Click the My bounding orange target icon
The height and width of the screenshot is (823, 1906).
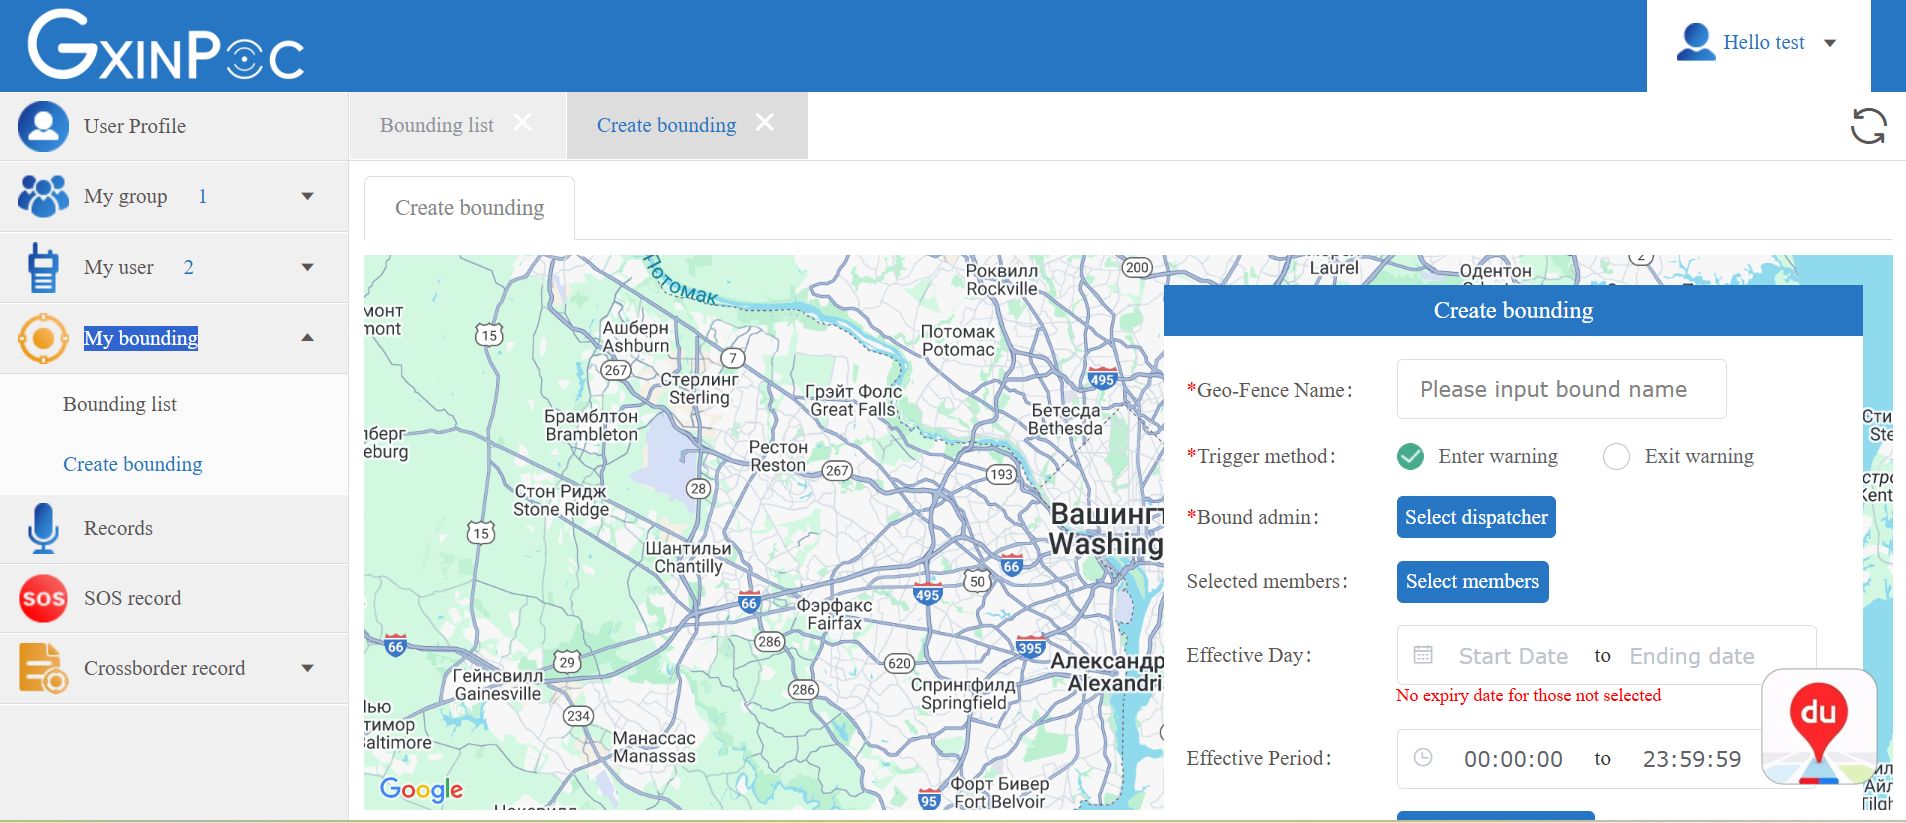point(43,338)
